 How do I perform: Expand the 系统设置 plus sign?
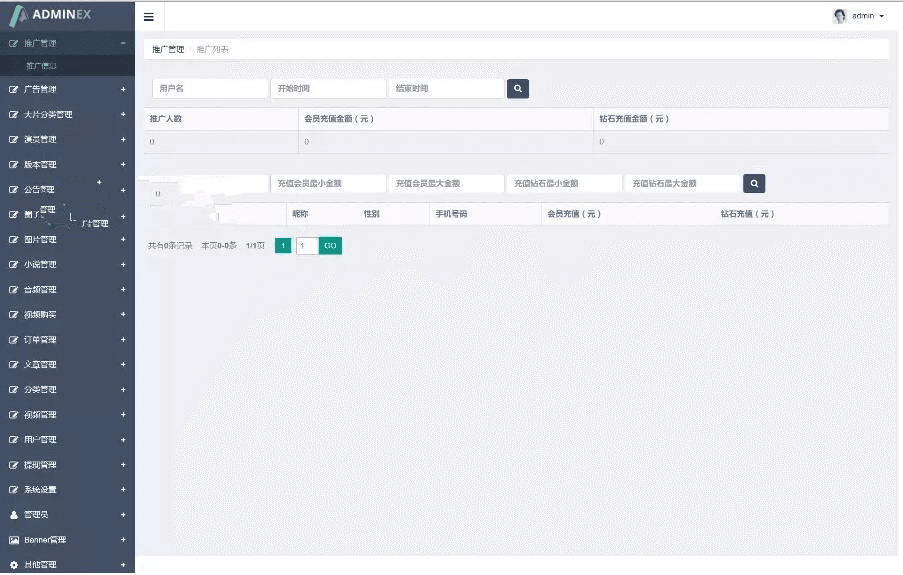pos(123,490)
